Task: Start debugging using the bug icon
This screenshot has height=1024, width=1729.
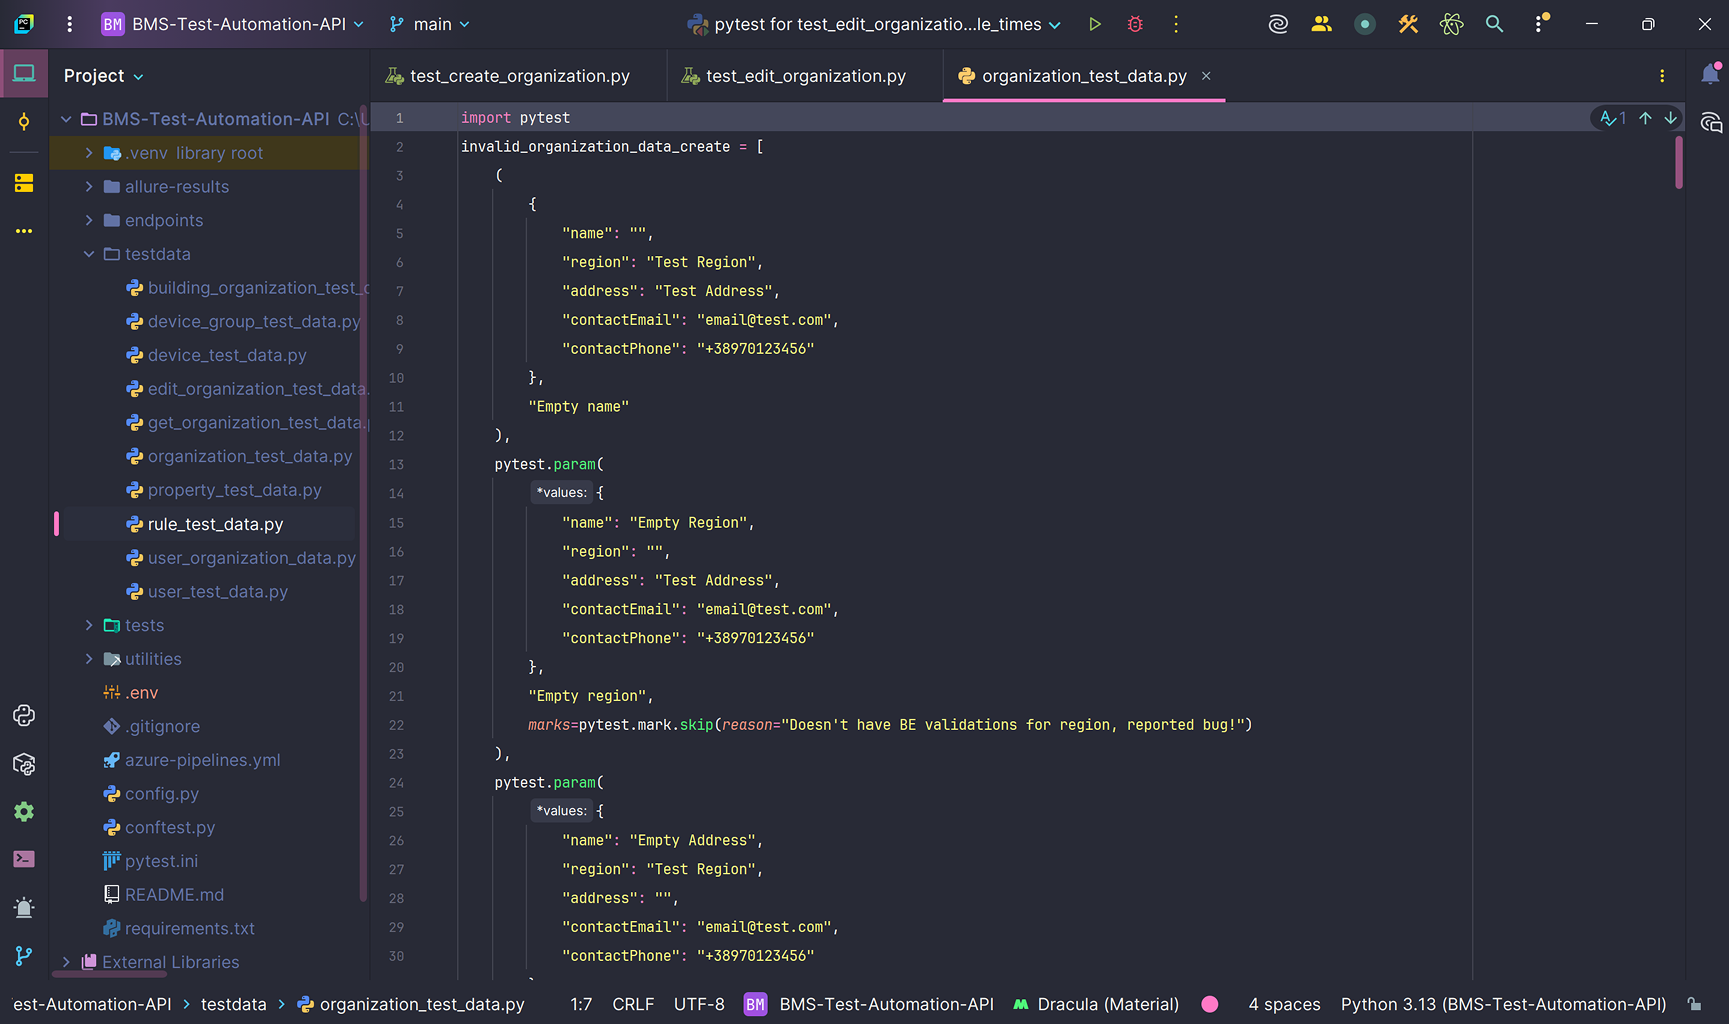Action: (1134, 23)
